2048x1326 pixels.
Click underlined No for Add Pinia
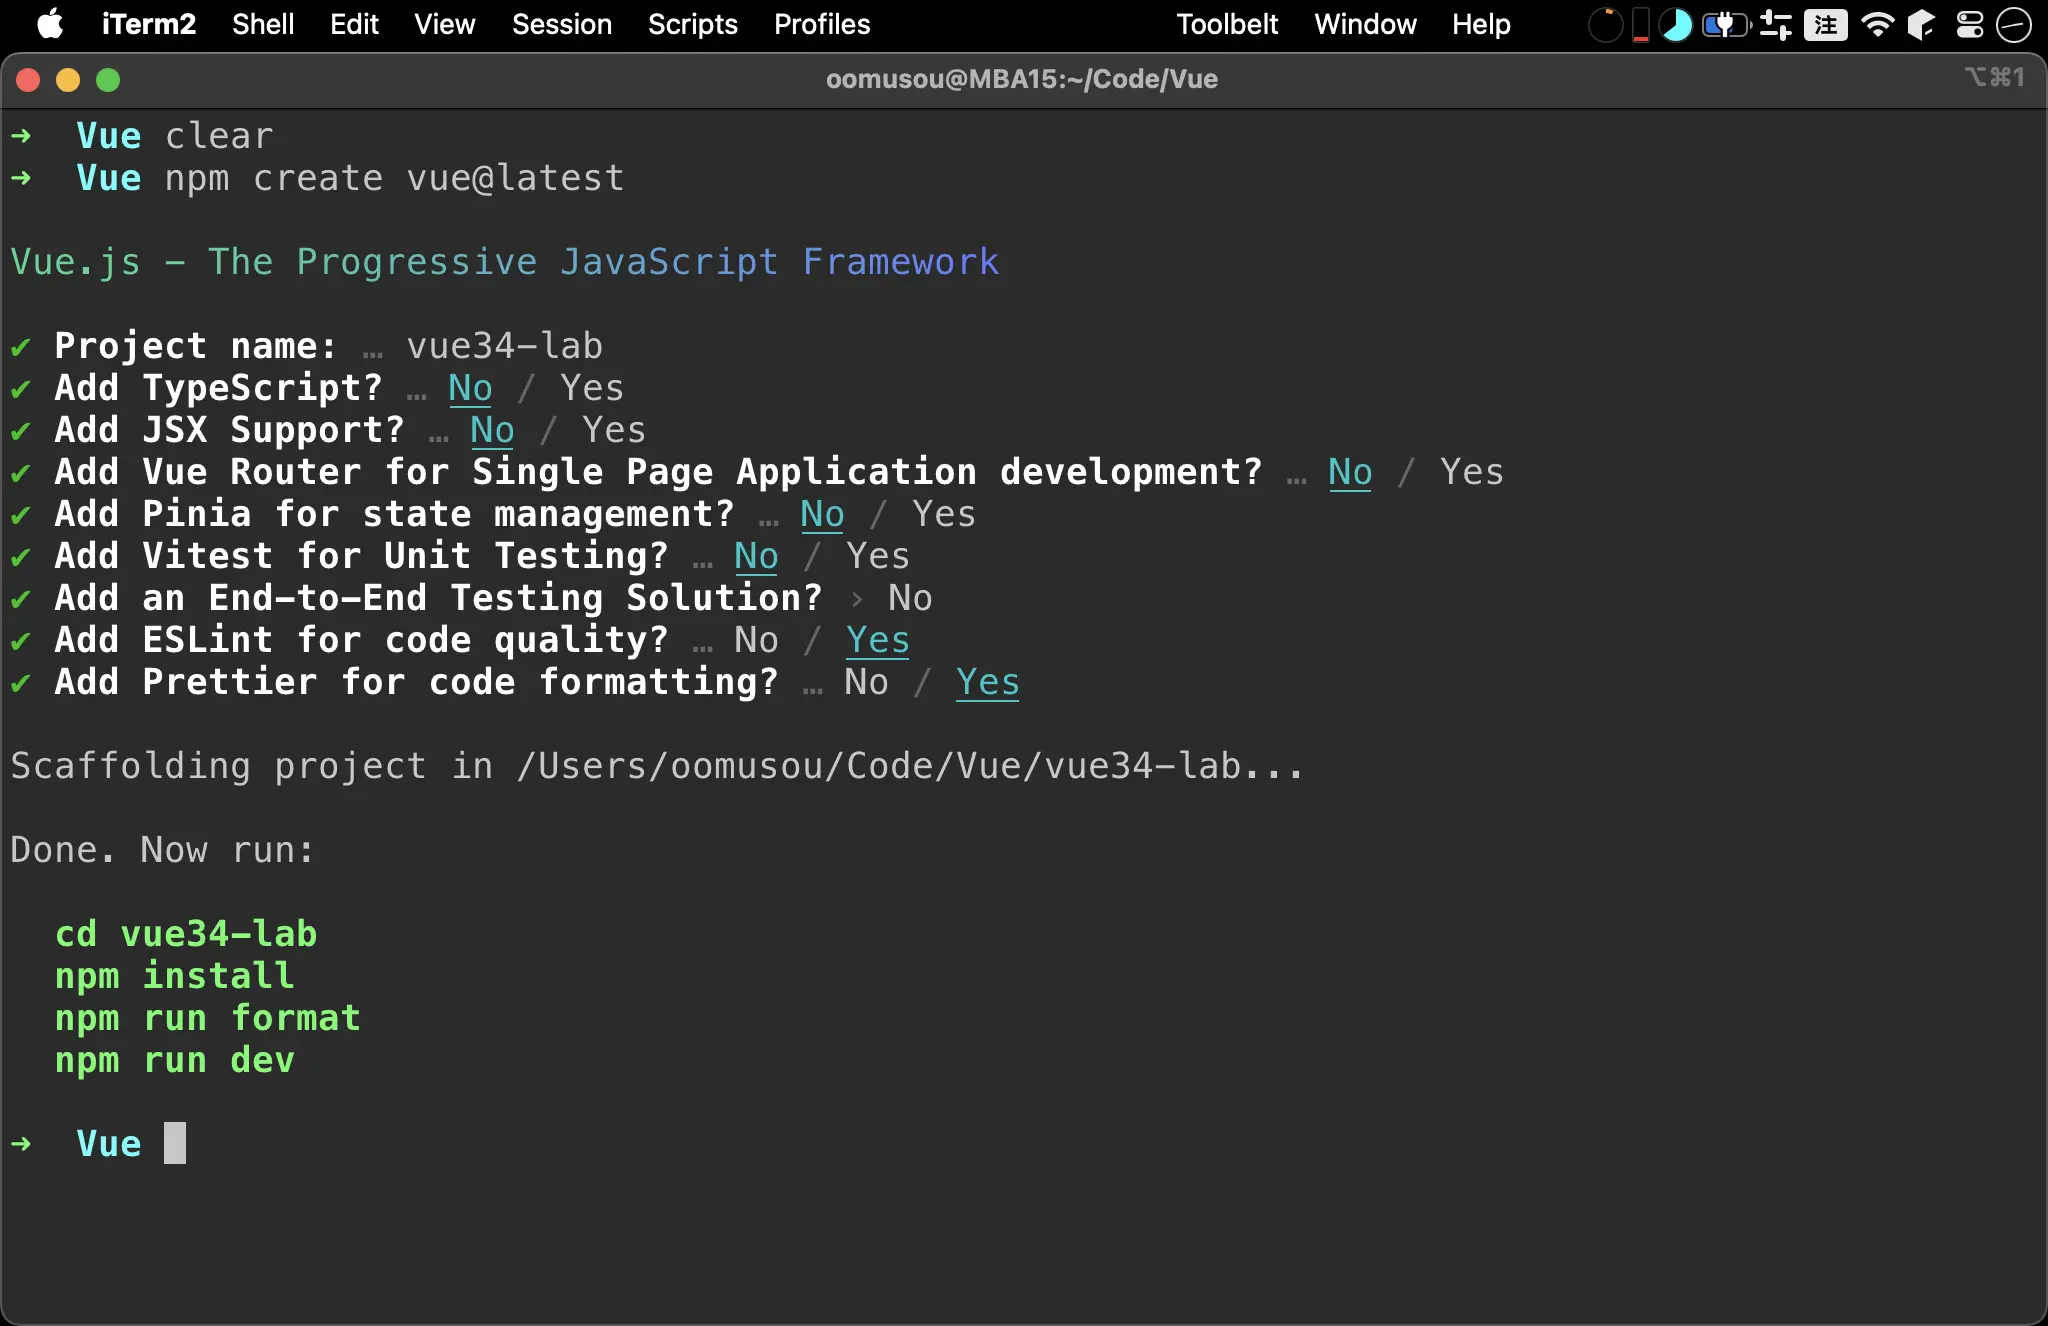[x=822, y=514]
